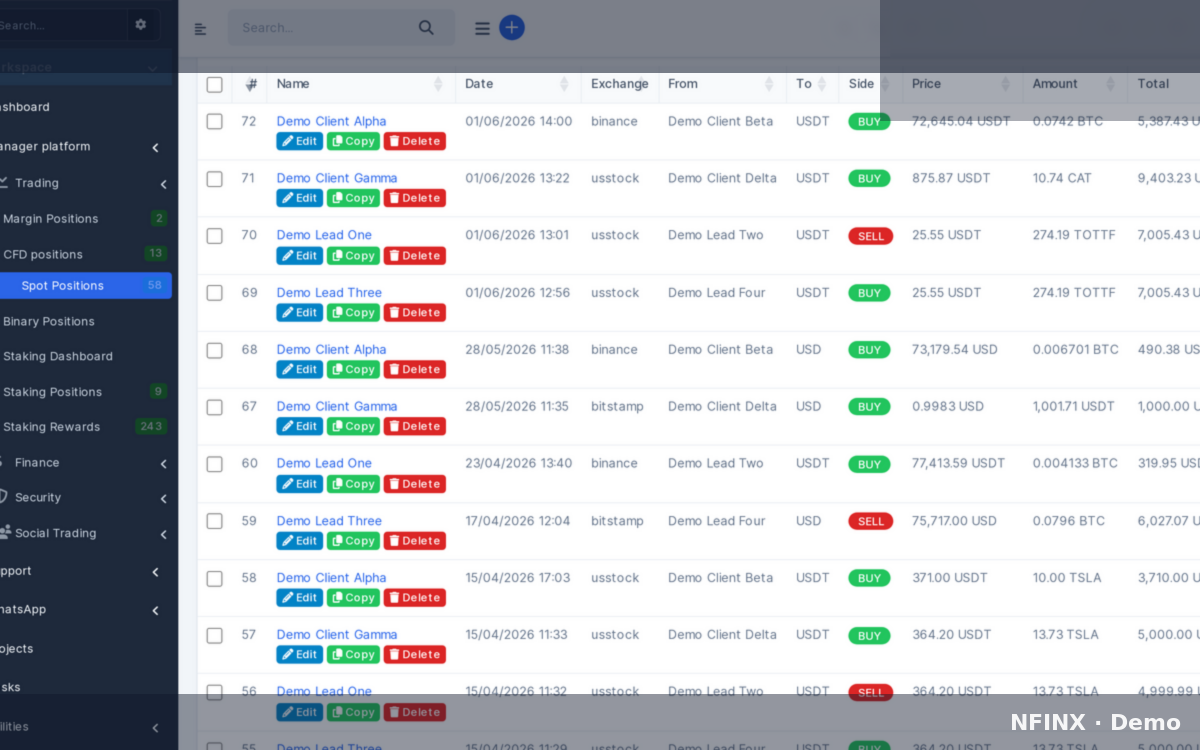Image resolution: width=1200 pixels, height=750 pixels.
Task: Collapse the Trading submenu chevron
Action: coord(163,184)
